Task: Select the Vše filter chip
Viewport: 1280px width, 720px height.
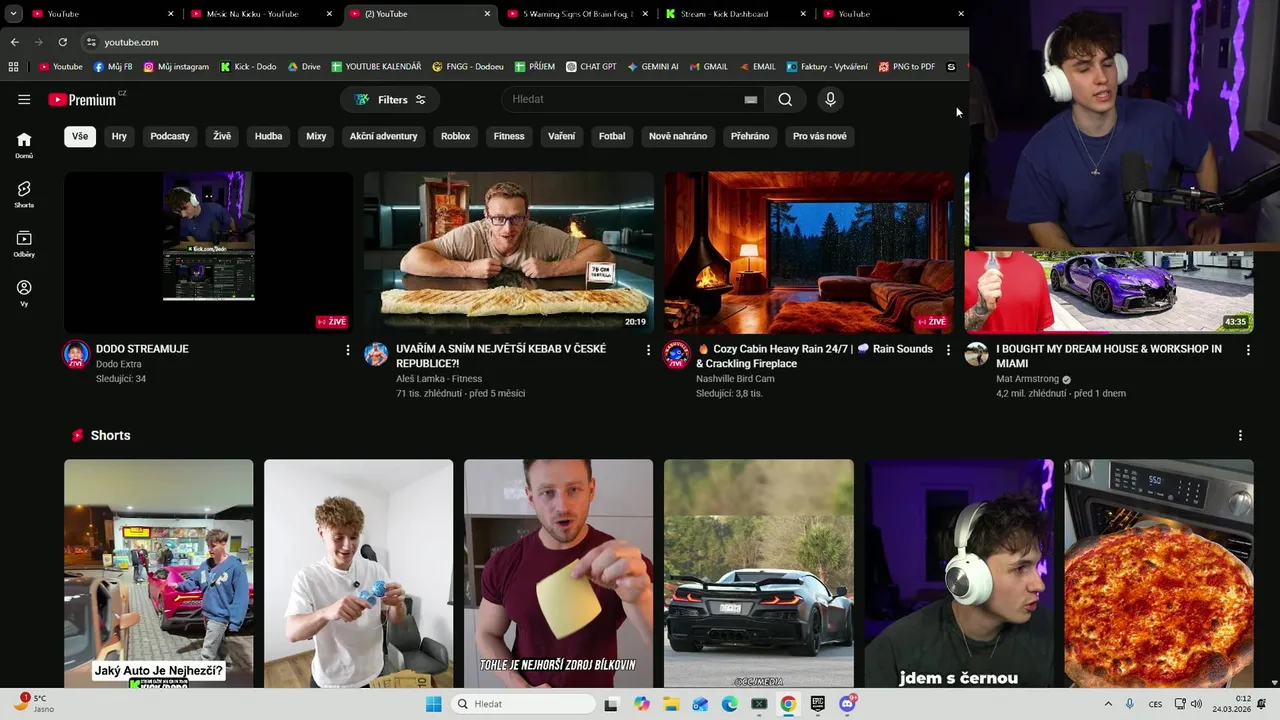Action: point(80,136)
